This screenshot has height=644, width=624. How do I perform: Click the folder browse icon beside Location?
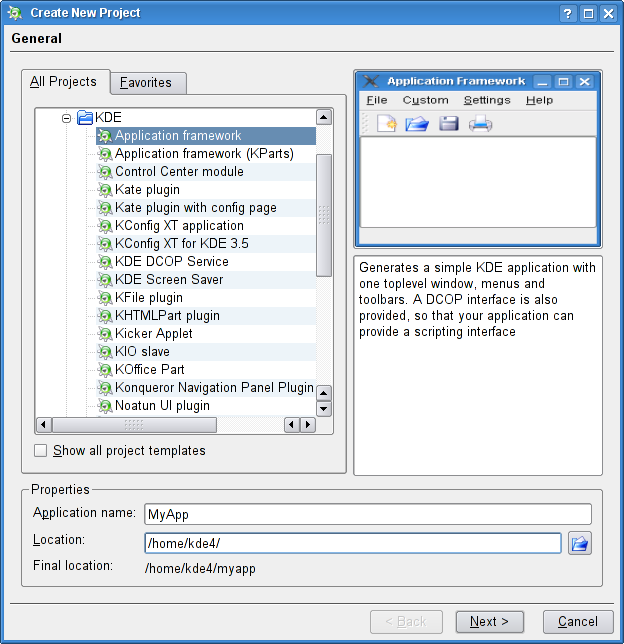580,543
